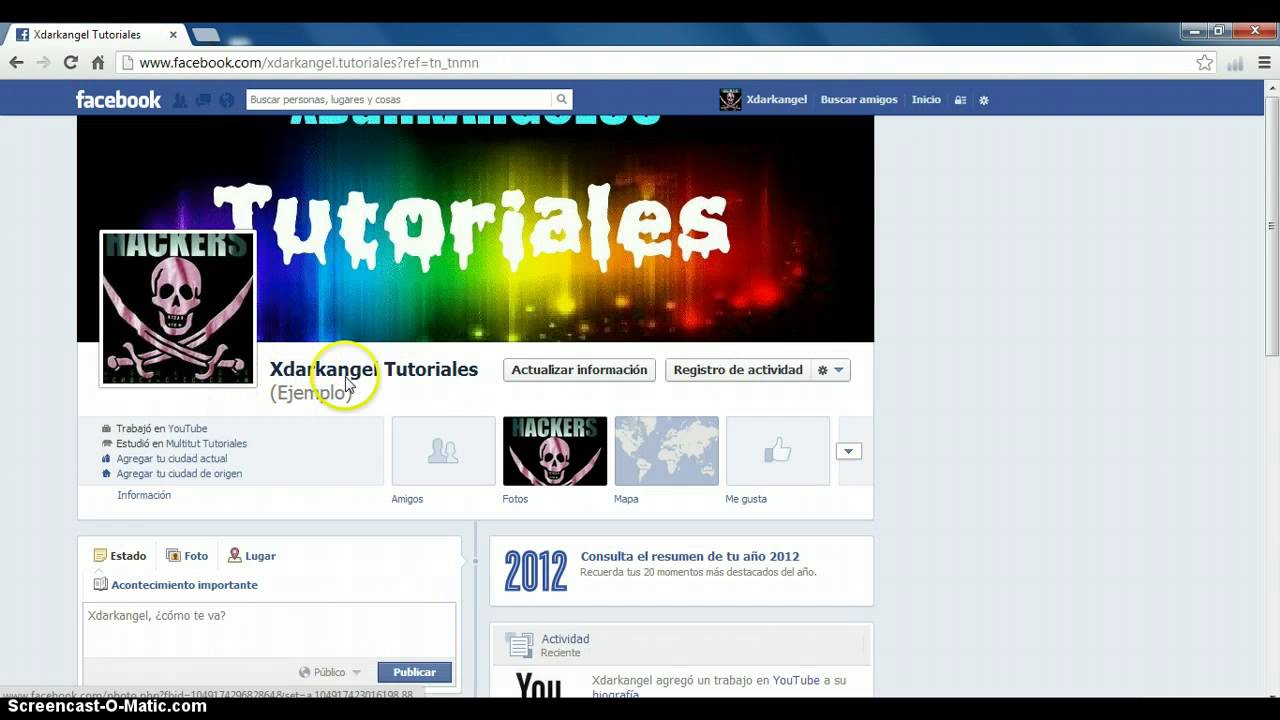Viewport: 1280px width, 720px height.
Task: Open gear dropdown next to Registro de actividad
Action: pyautogui.click(x=831, y=370)
